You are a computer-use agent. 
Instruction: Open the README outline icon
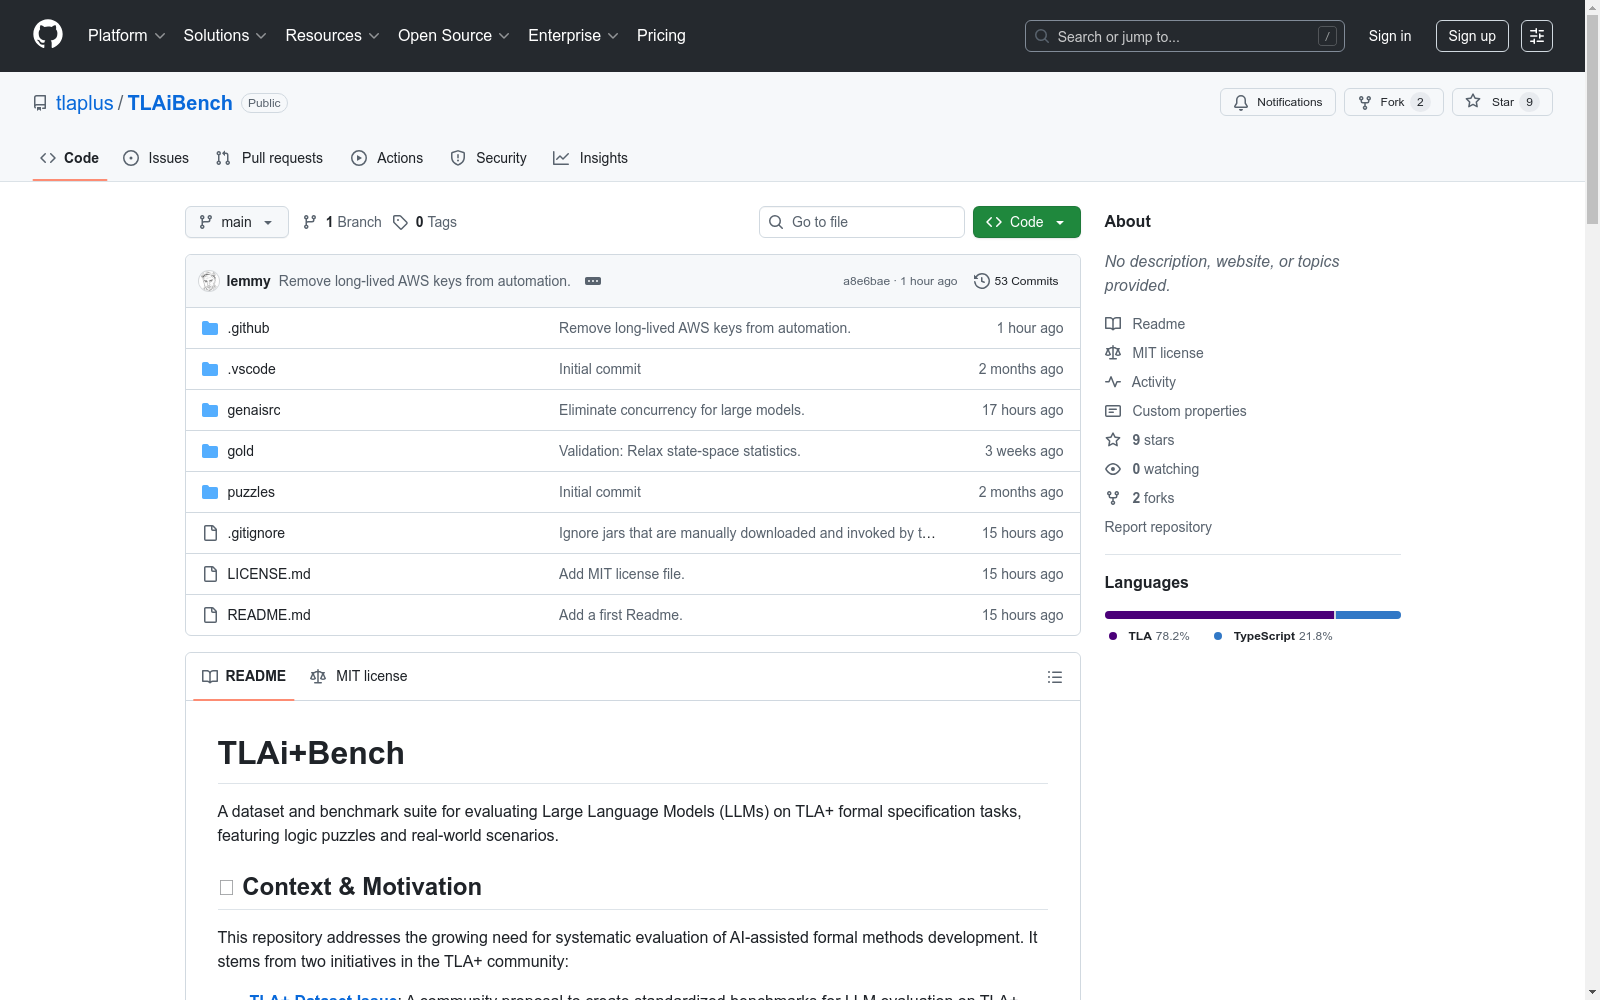(x=1055, y=677)
